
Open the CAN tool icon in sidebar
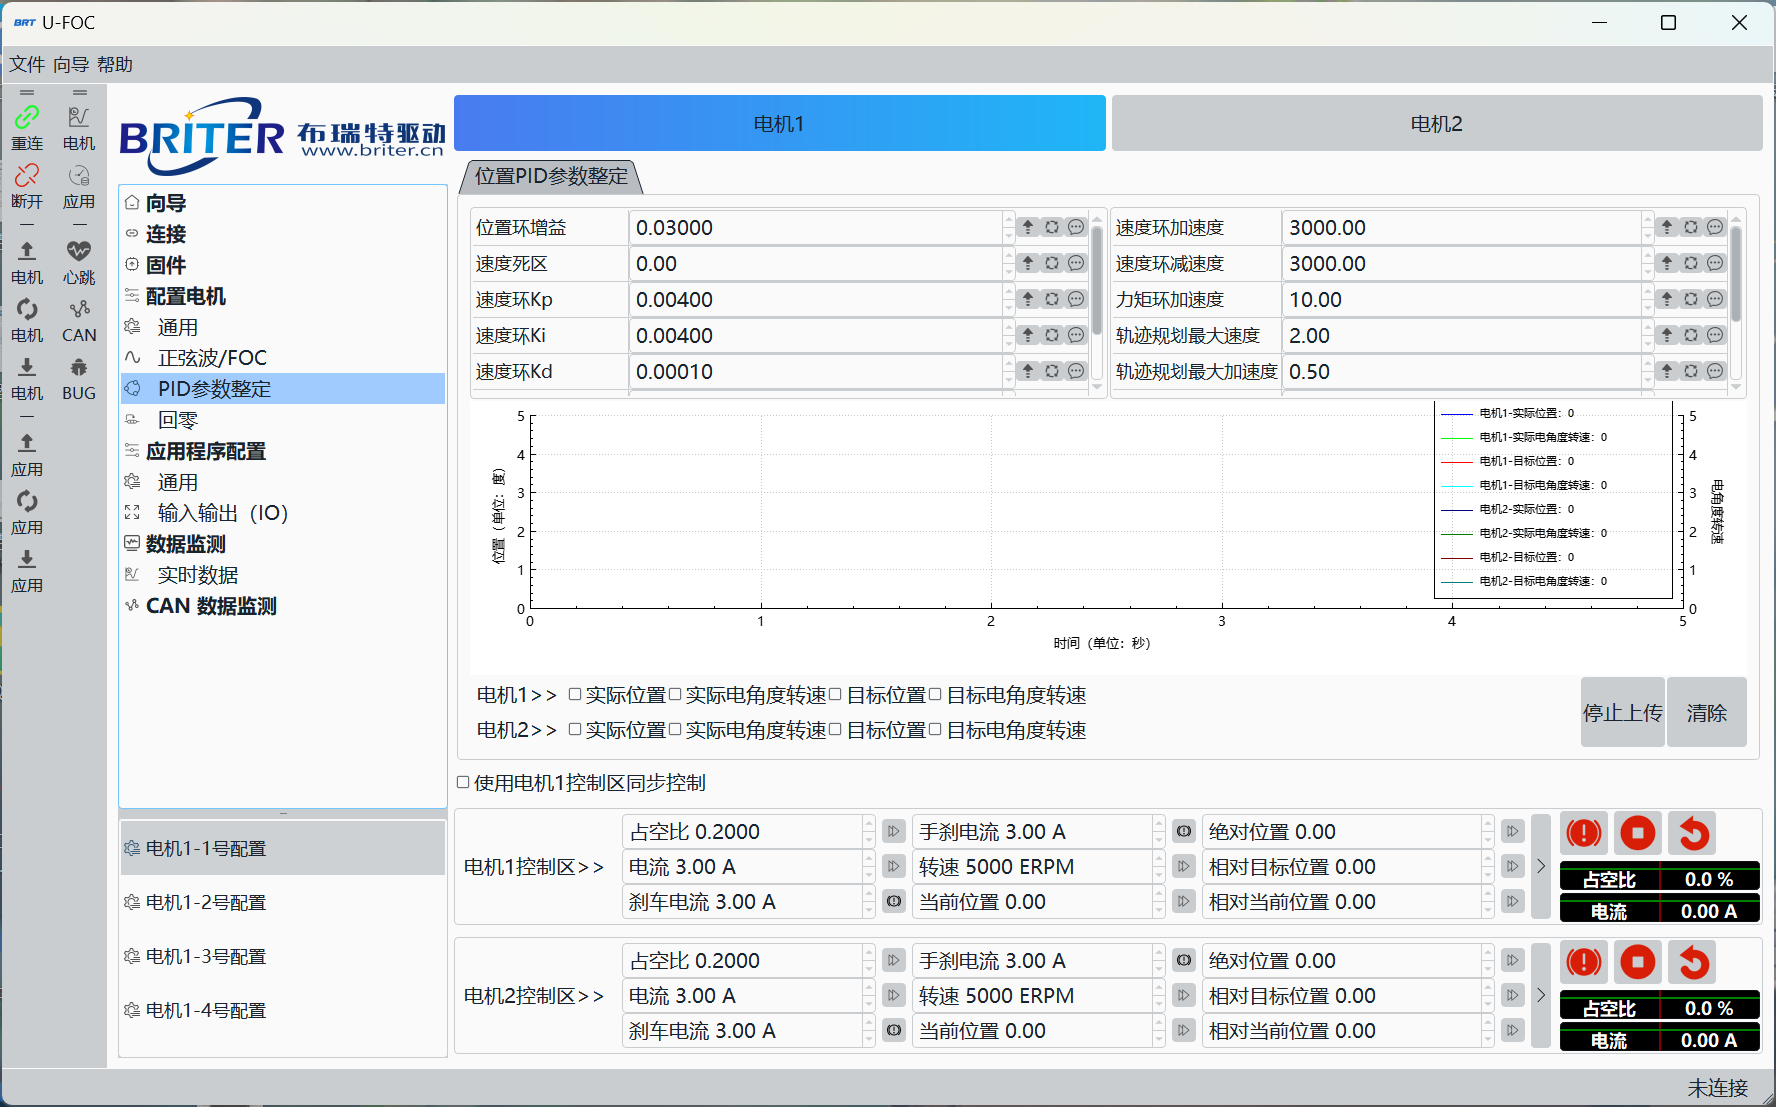79,309
